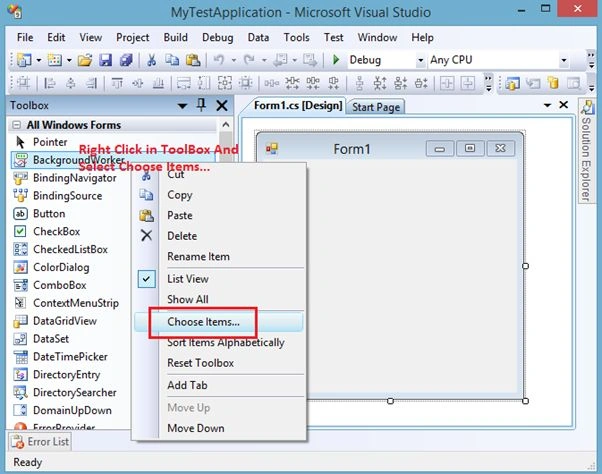Open the Build menu
Screen dimensions: 602x474
click(x=175, y=38)
